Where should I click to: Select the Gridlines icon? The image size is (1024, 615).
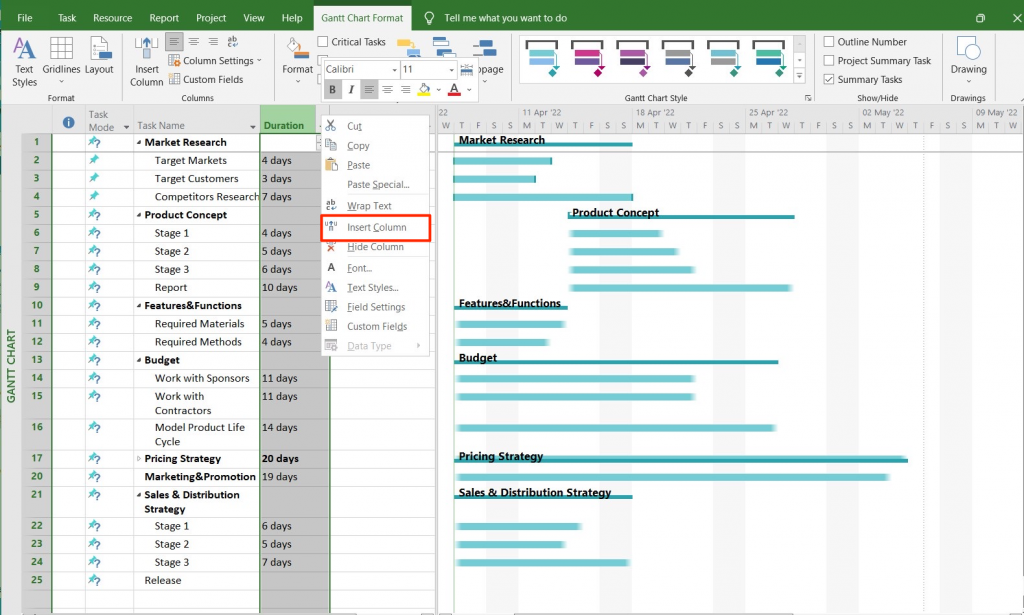click(x=61, y=50)
